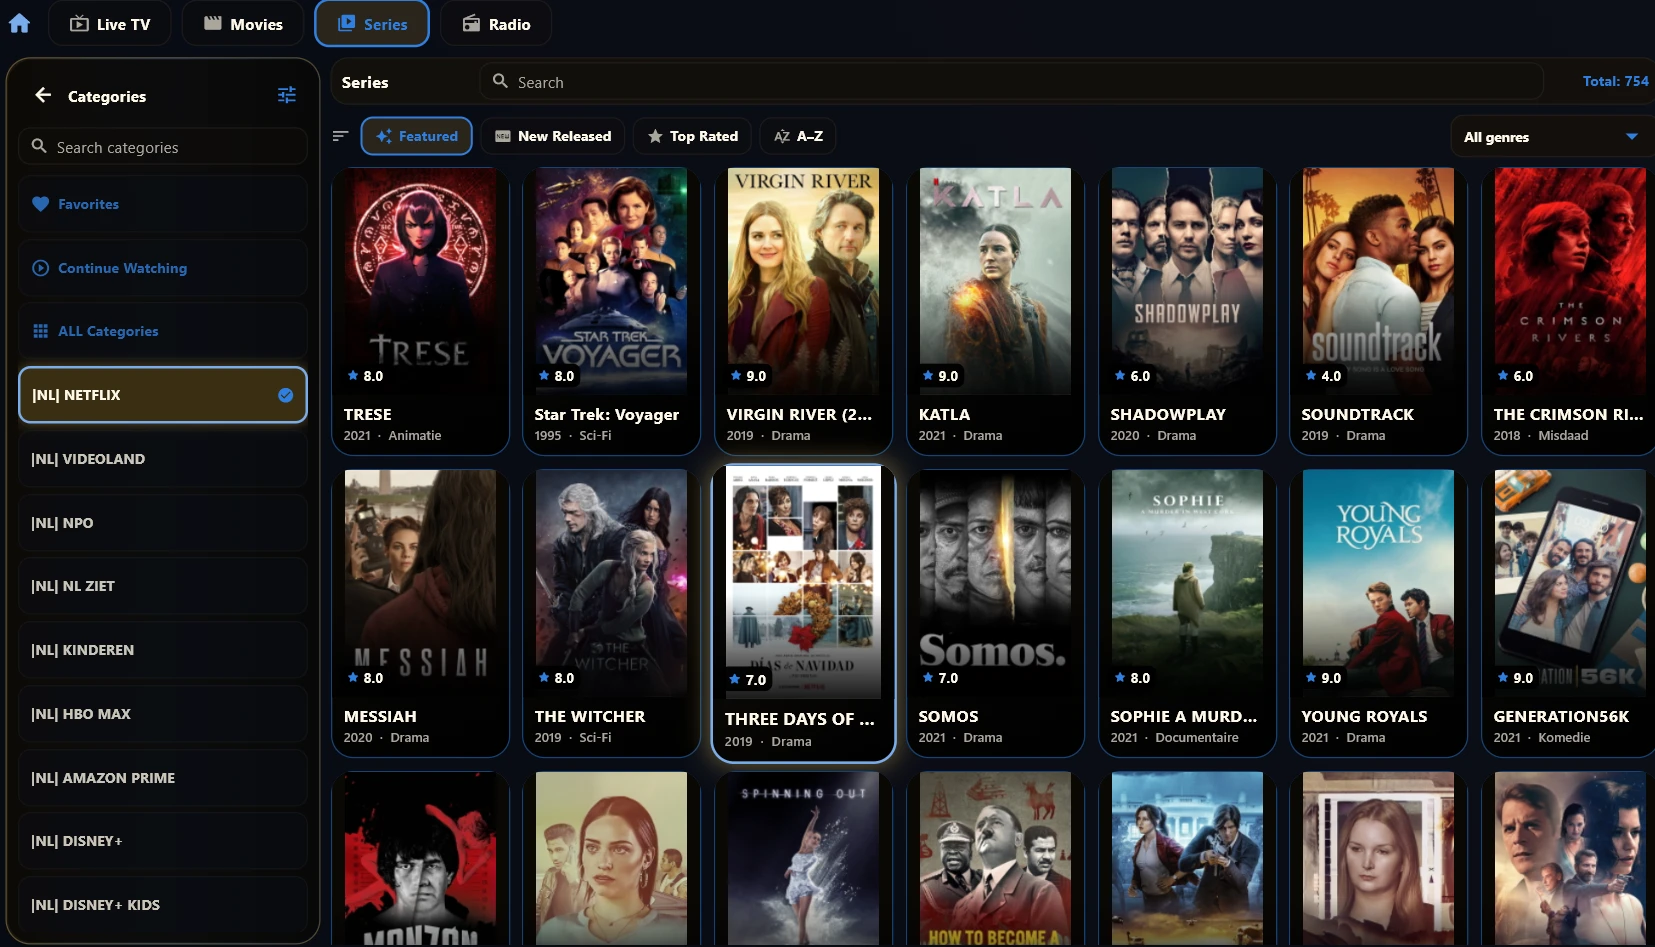Select the |NL| VIDEOLAND category
Image resolution: width=1655 pixels, height=947 pixels.
pyautogui.click(x=162, y=459)
